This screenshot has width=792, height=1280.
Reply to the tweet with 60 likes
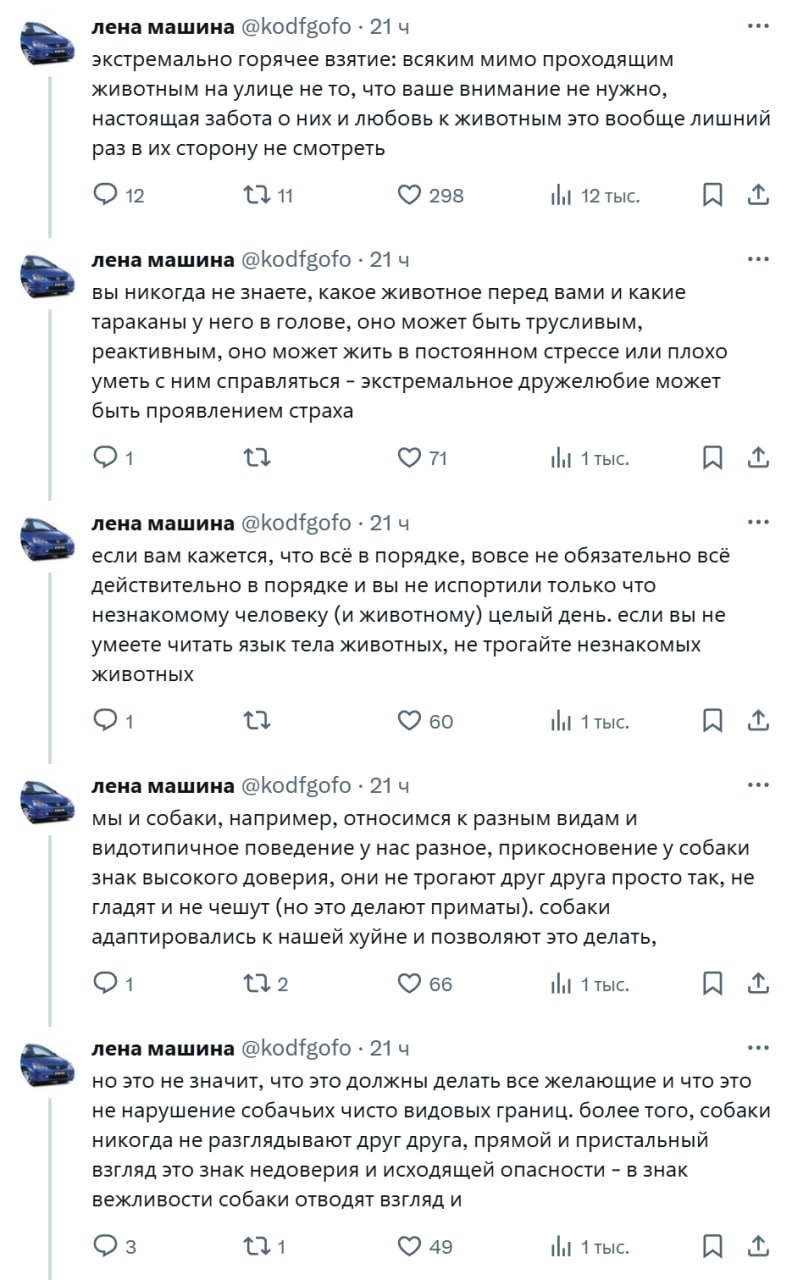pos(106,721)
